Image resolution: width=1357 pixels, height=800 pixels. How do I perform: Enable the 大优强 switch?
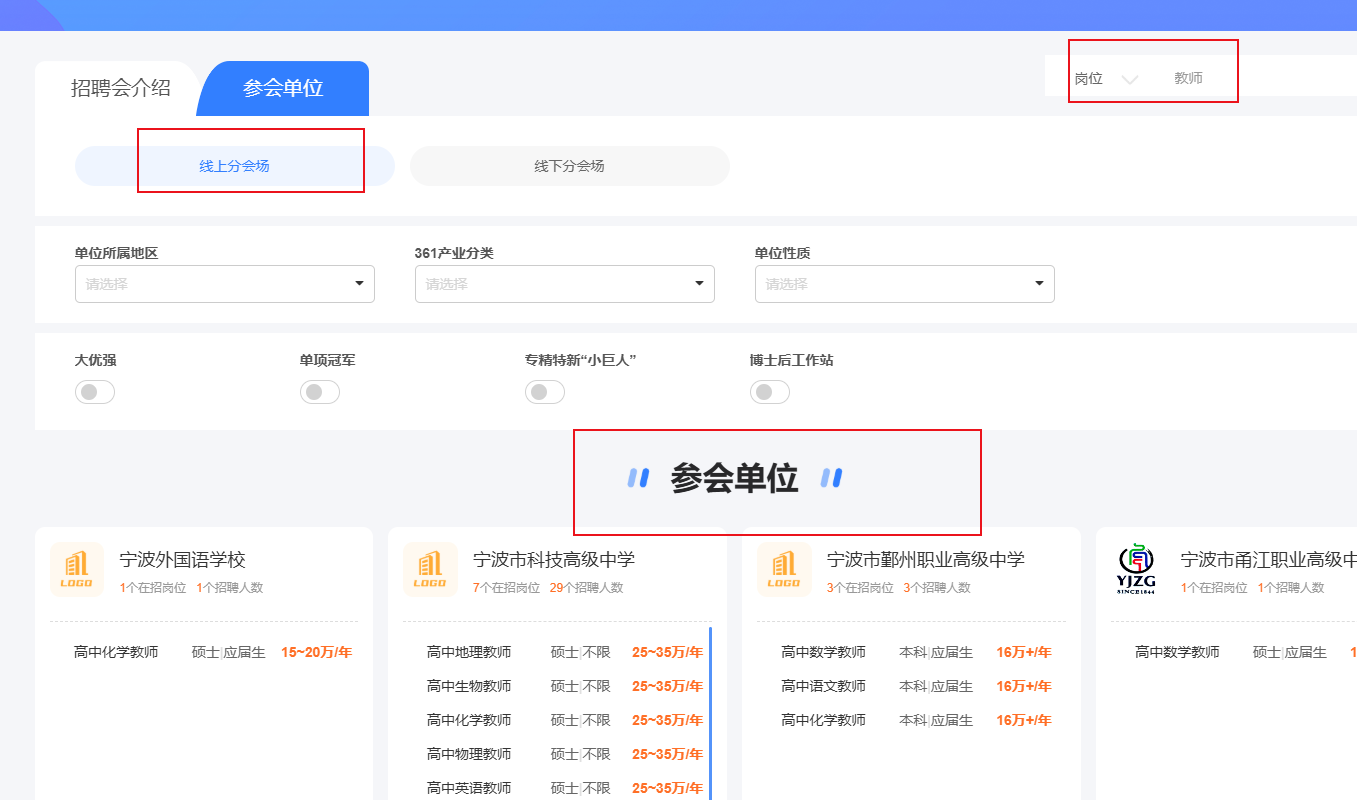click(95, 392)
